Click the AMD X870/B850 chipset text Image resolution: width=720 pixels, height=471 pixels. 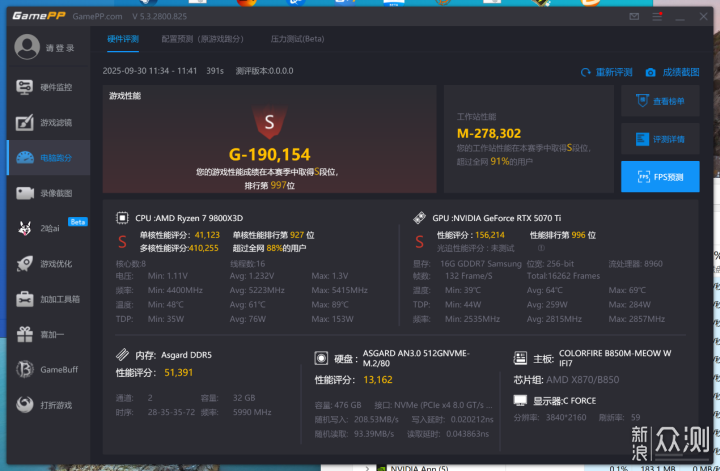click(x=583, y=380)
